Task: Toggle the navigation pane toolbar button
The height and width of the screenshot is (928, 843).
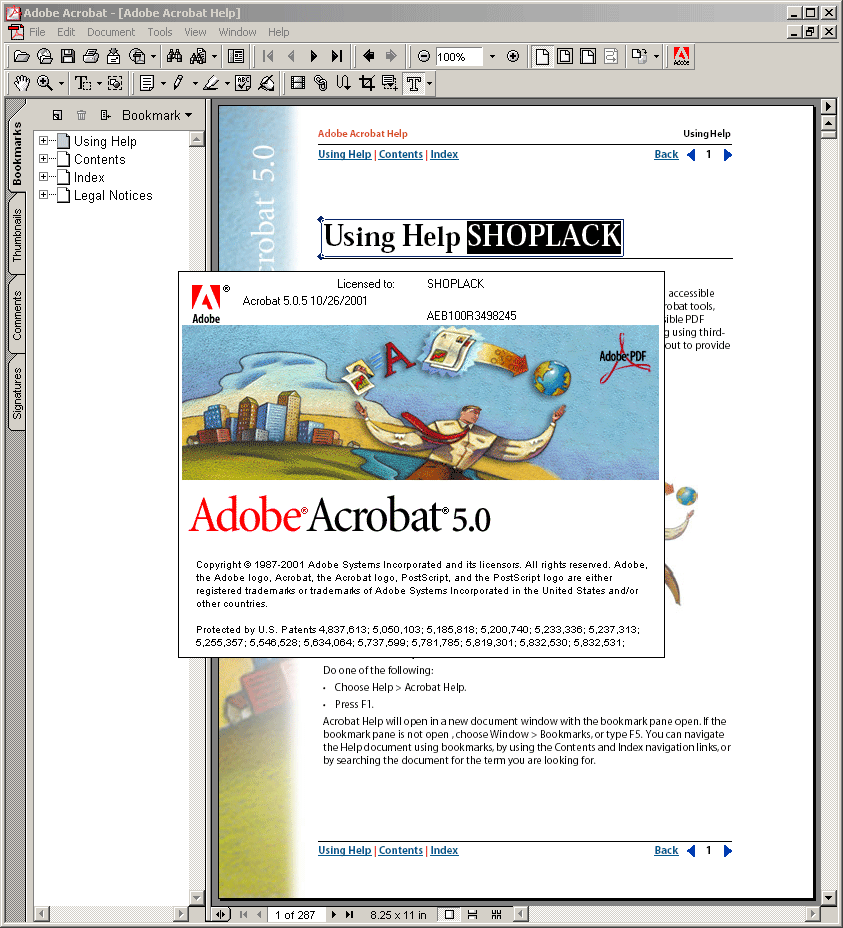Action: click(x=236, y=56)
